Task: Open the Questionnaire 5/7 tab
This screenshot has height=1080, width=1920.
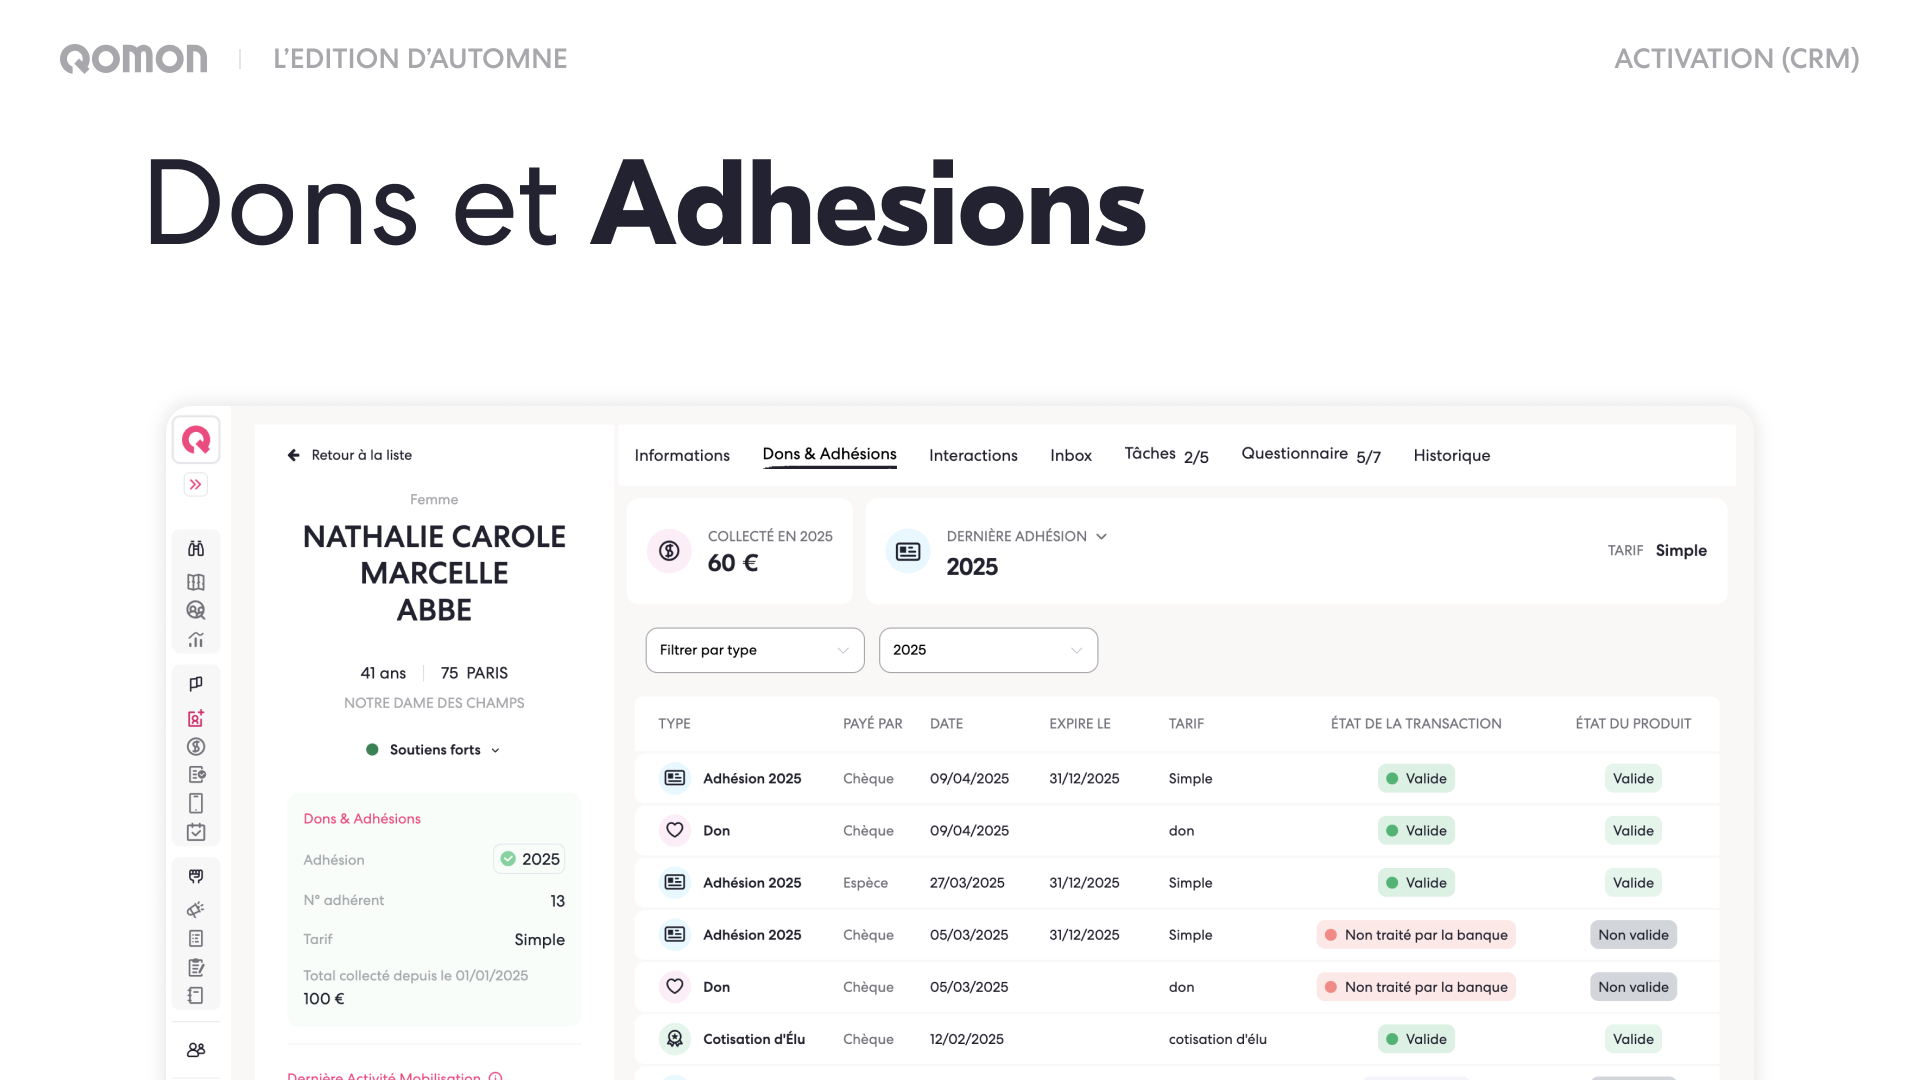Action: pos(1310,455)
